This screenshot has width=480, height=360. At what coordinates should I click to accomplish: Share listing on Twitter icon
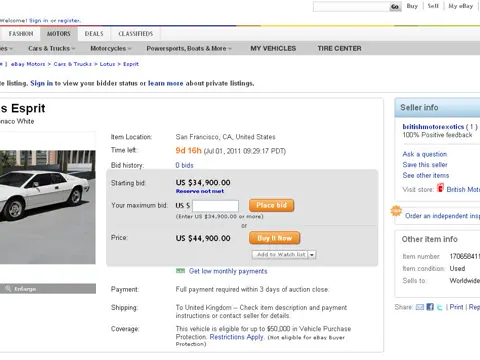[440, 307]
